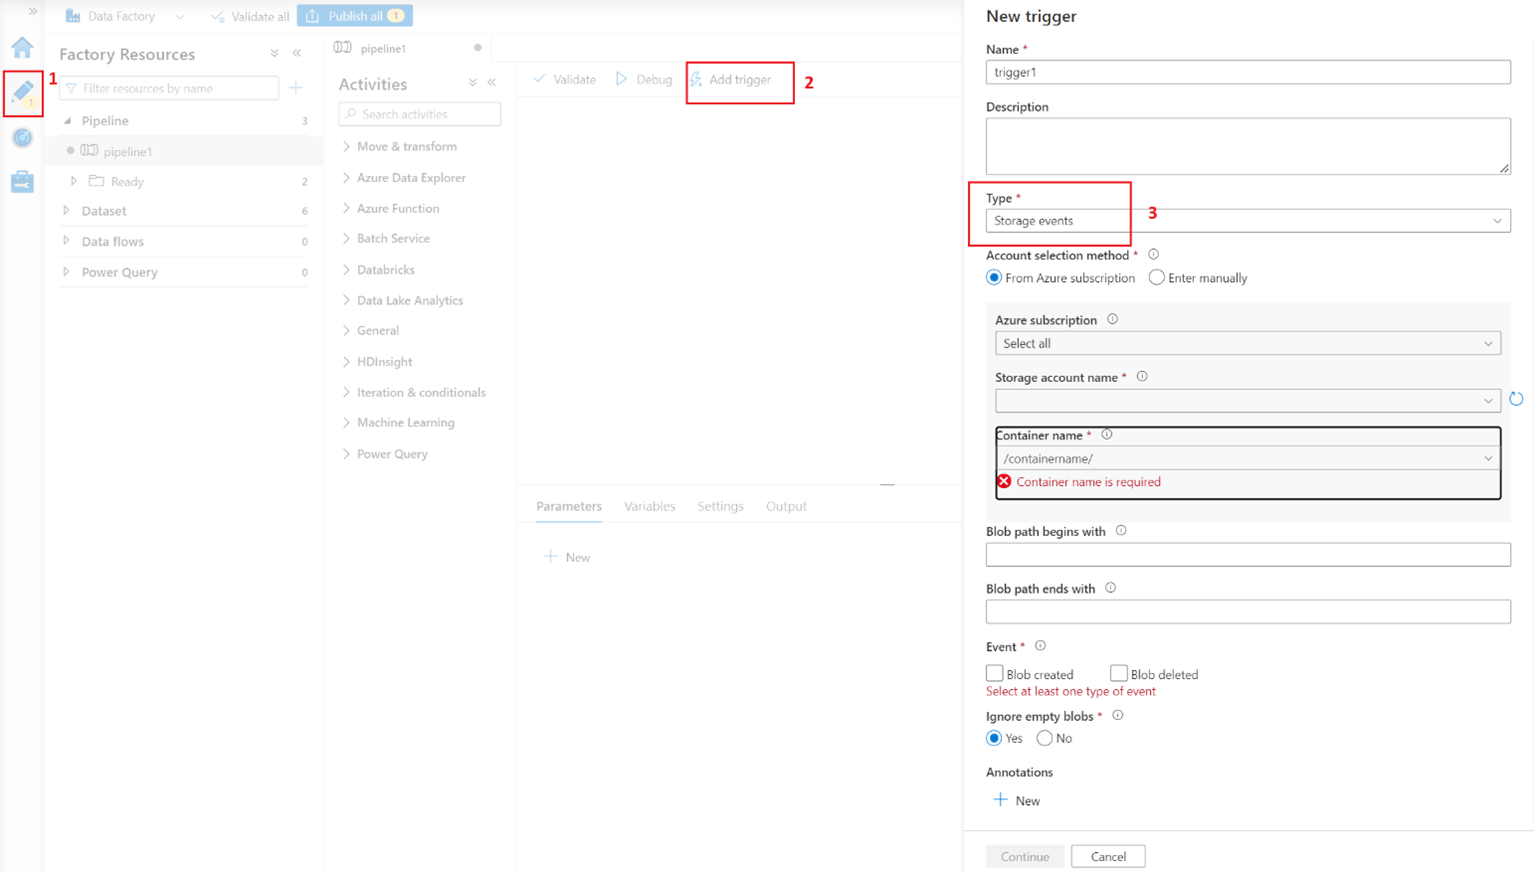Viewport: 1534px width, 872px height.
Task: Check the Blob deleted checkbox
Action: tap(1119, 673)
